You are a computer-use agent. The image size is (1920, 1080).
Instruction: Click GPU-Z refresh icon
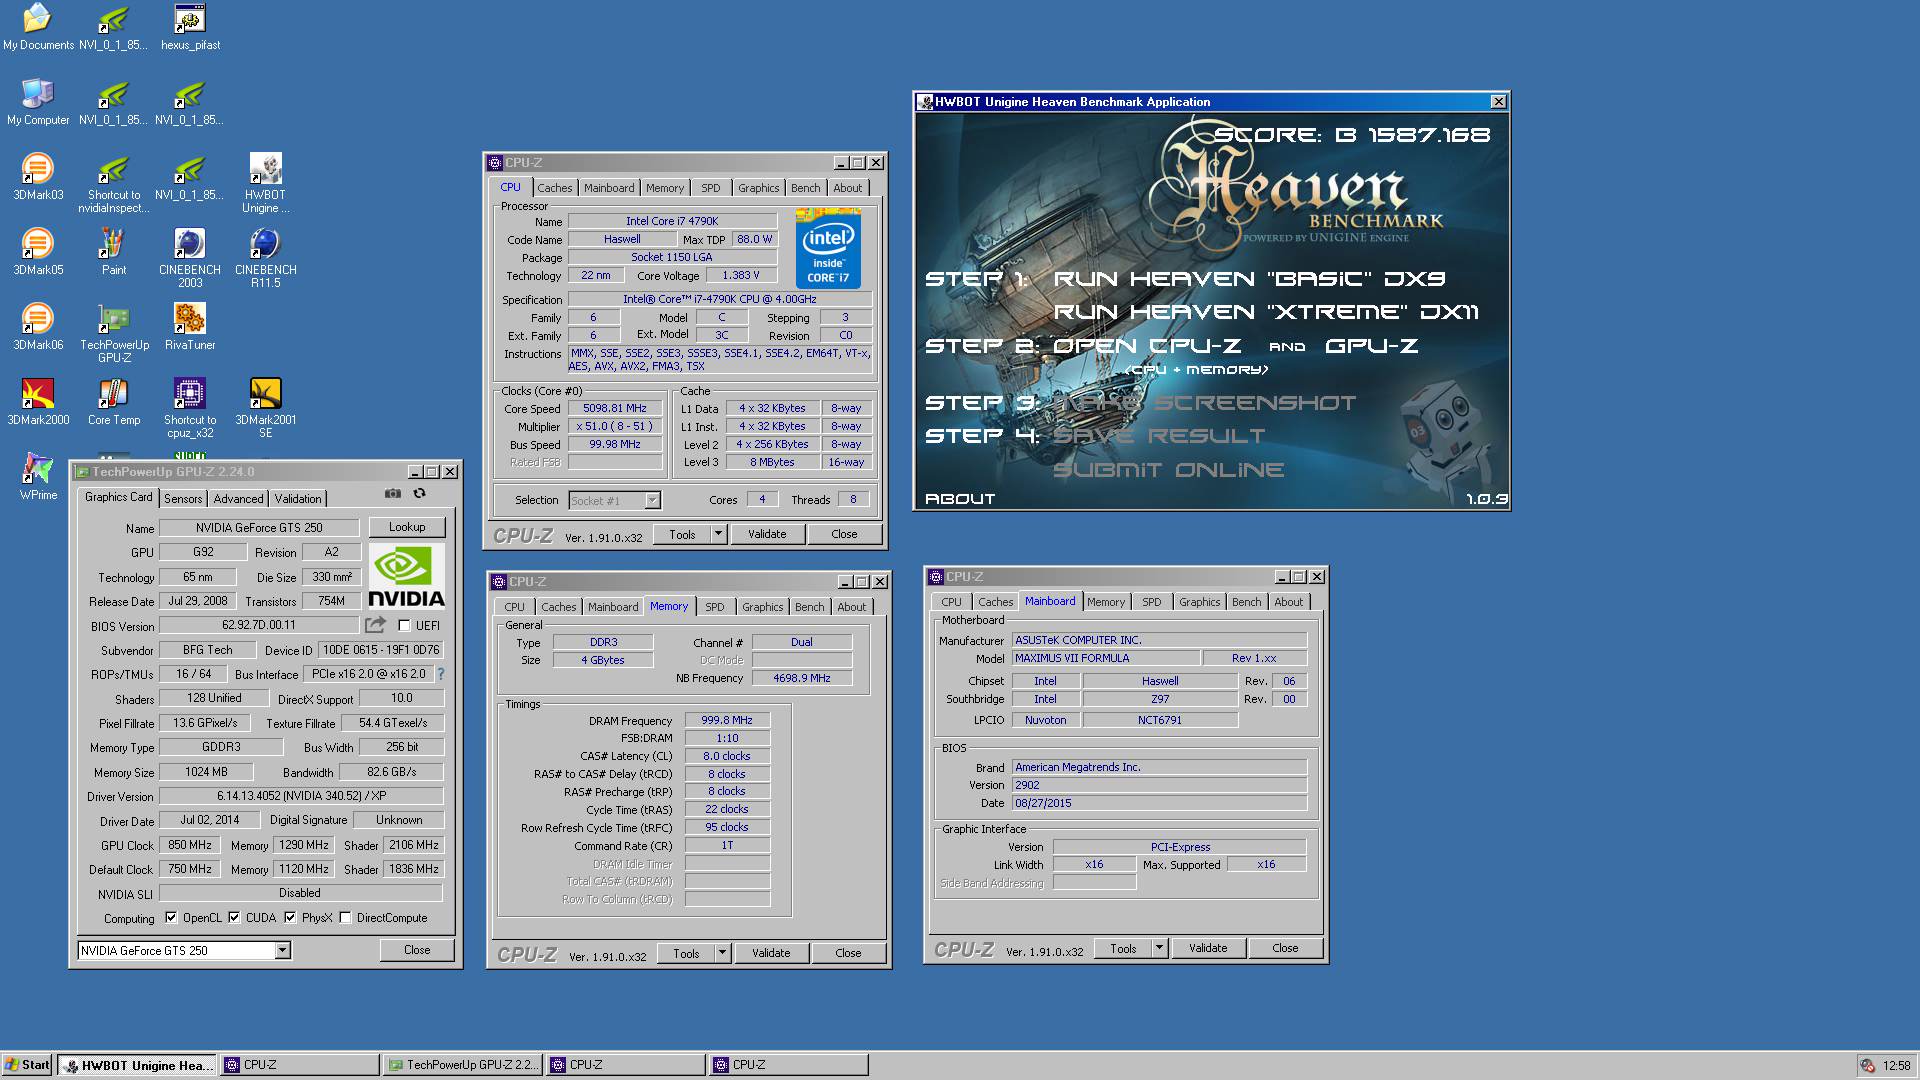coord(420,493)
